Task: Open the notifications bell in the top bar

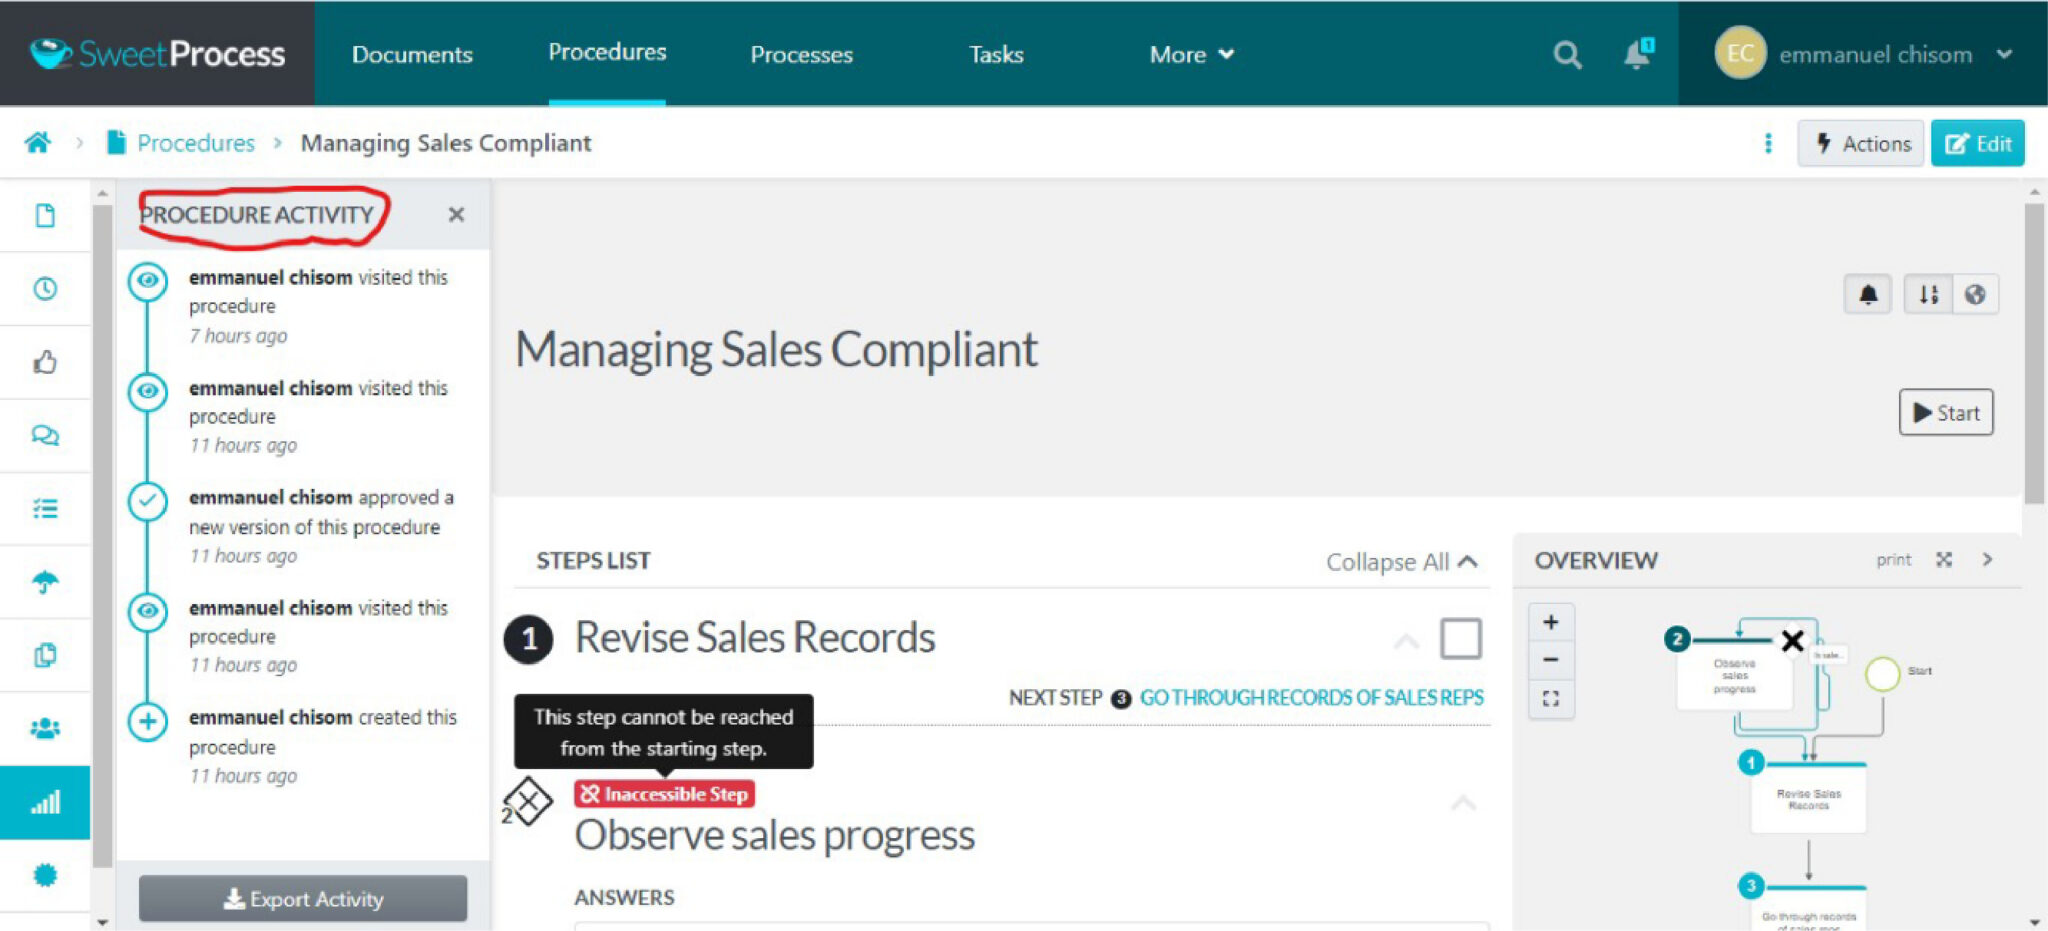Action: pyautogui.click(x=1638, y=54)
